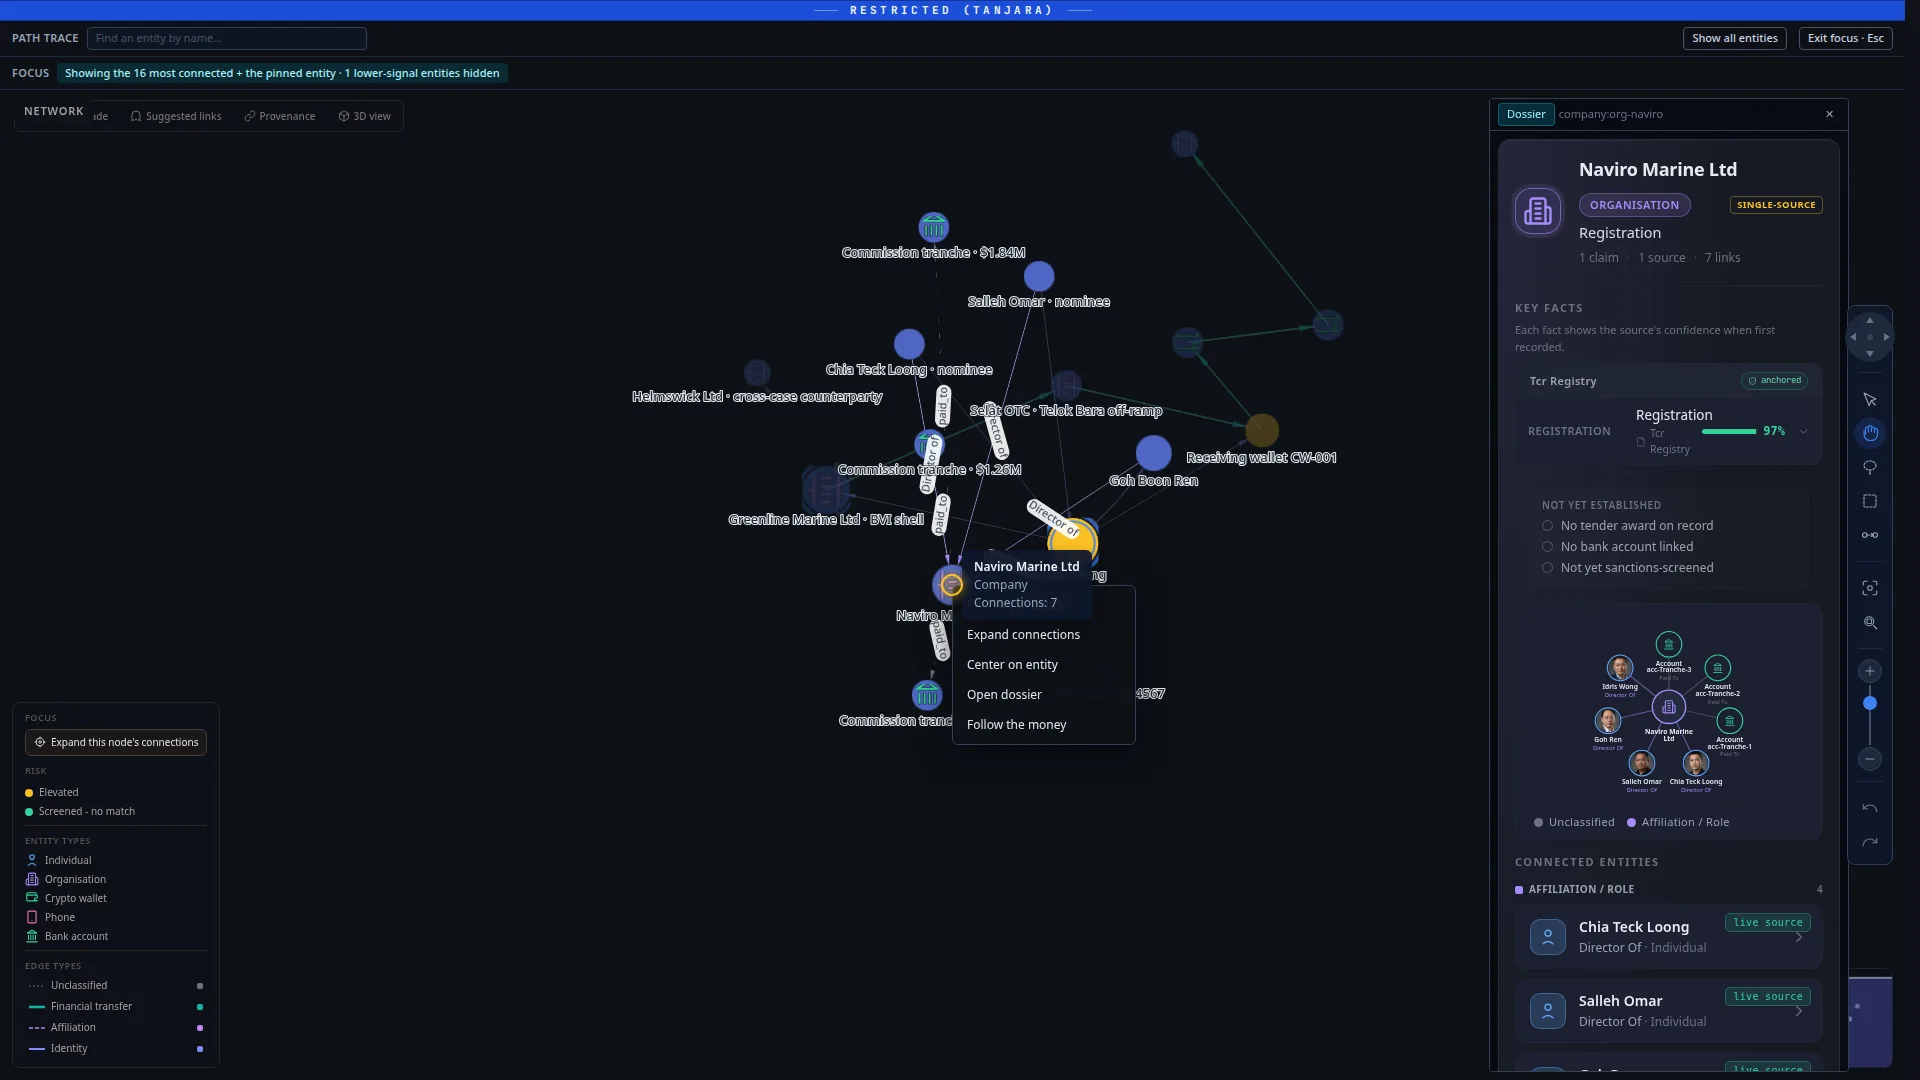This screenshot has height=1080, width=1920.
Task: Click the Commission tranche $1.26M bank node
Action: point(928,444)
